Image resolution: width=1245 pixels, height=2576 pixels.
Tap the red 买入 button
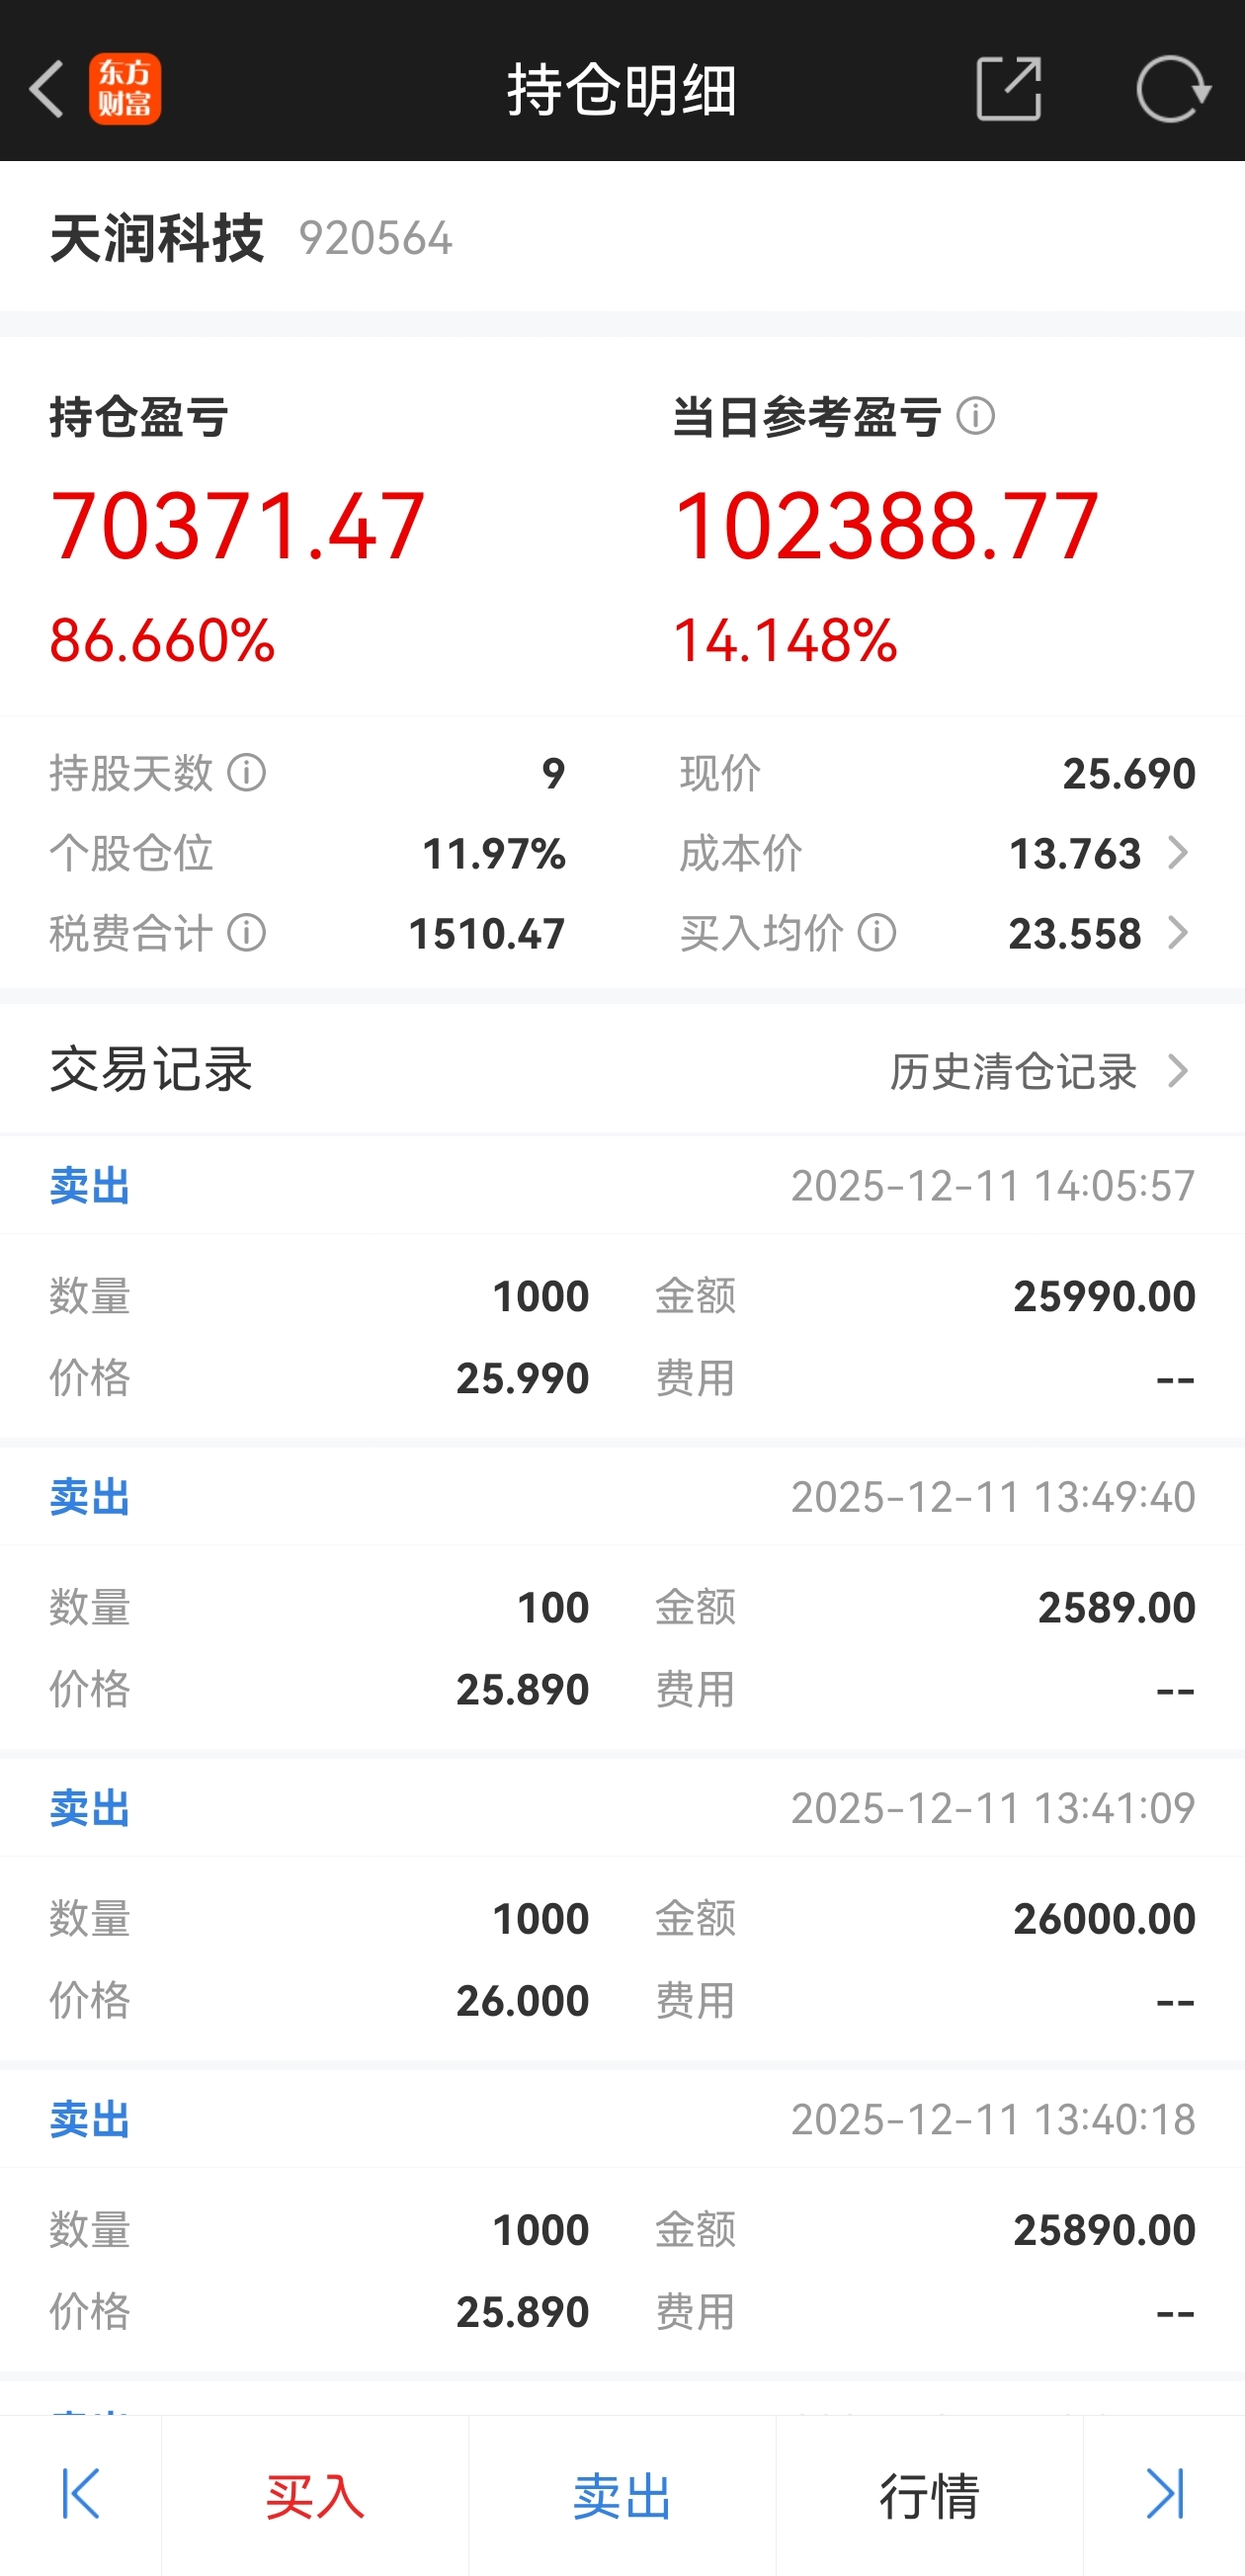pos(315,2495)
